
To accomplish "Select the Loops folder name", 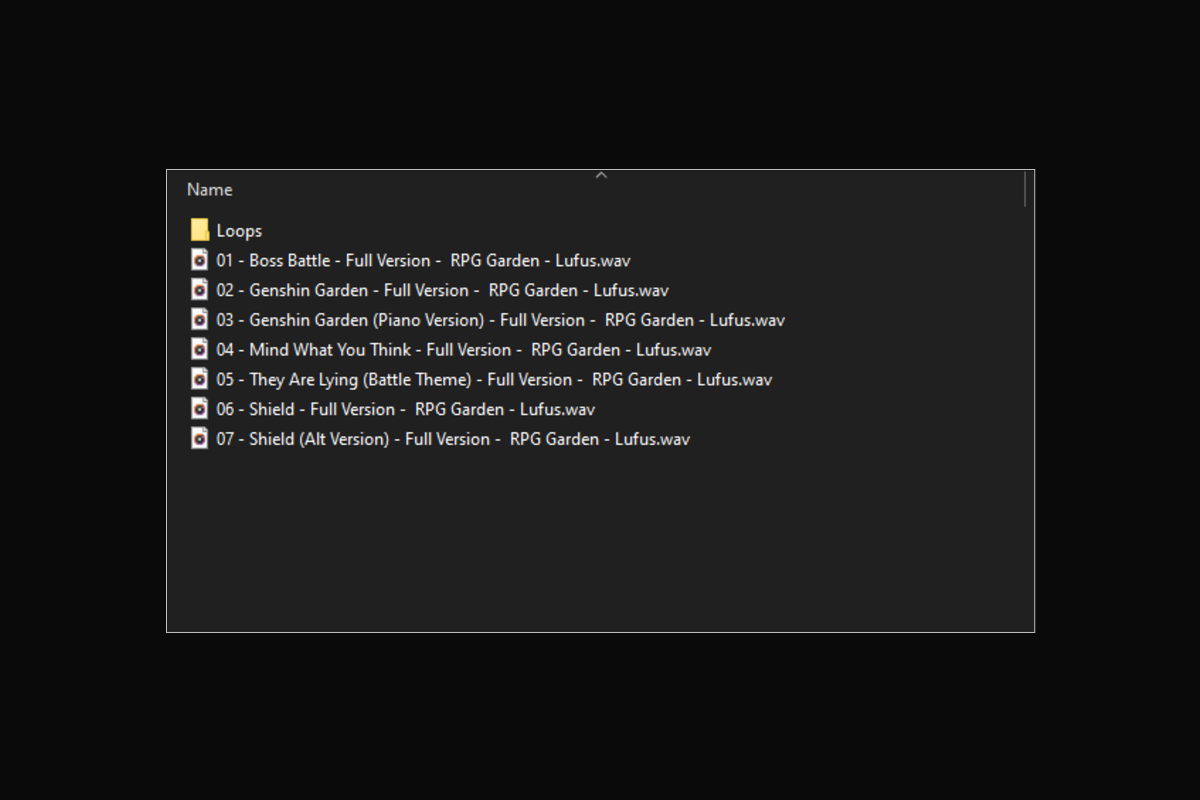I will (239, 231).
